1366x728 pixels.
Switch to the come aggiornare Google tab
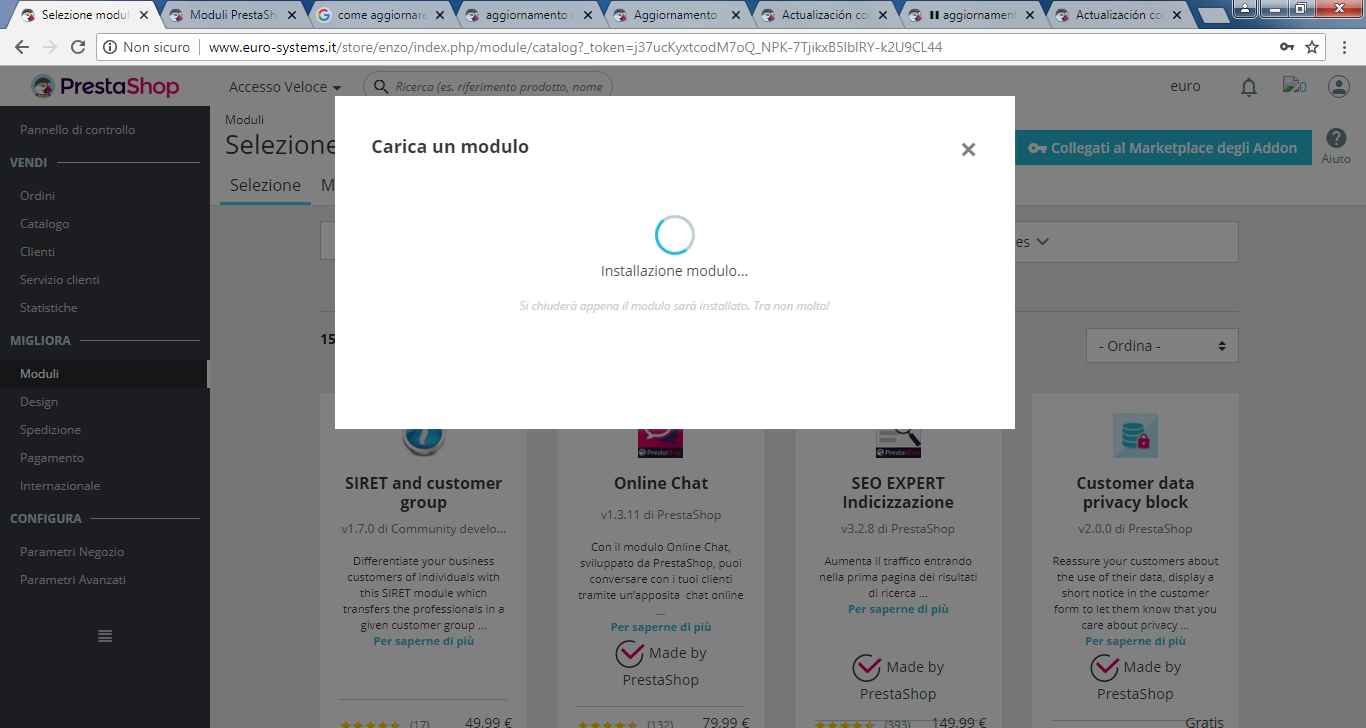pos(380,15)
